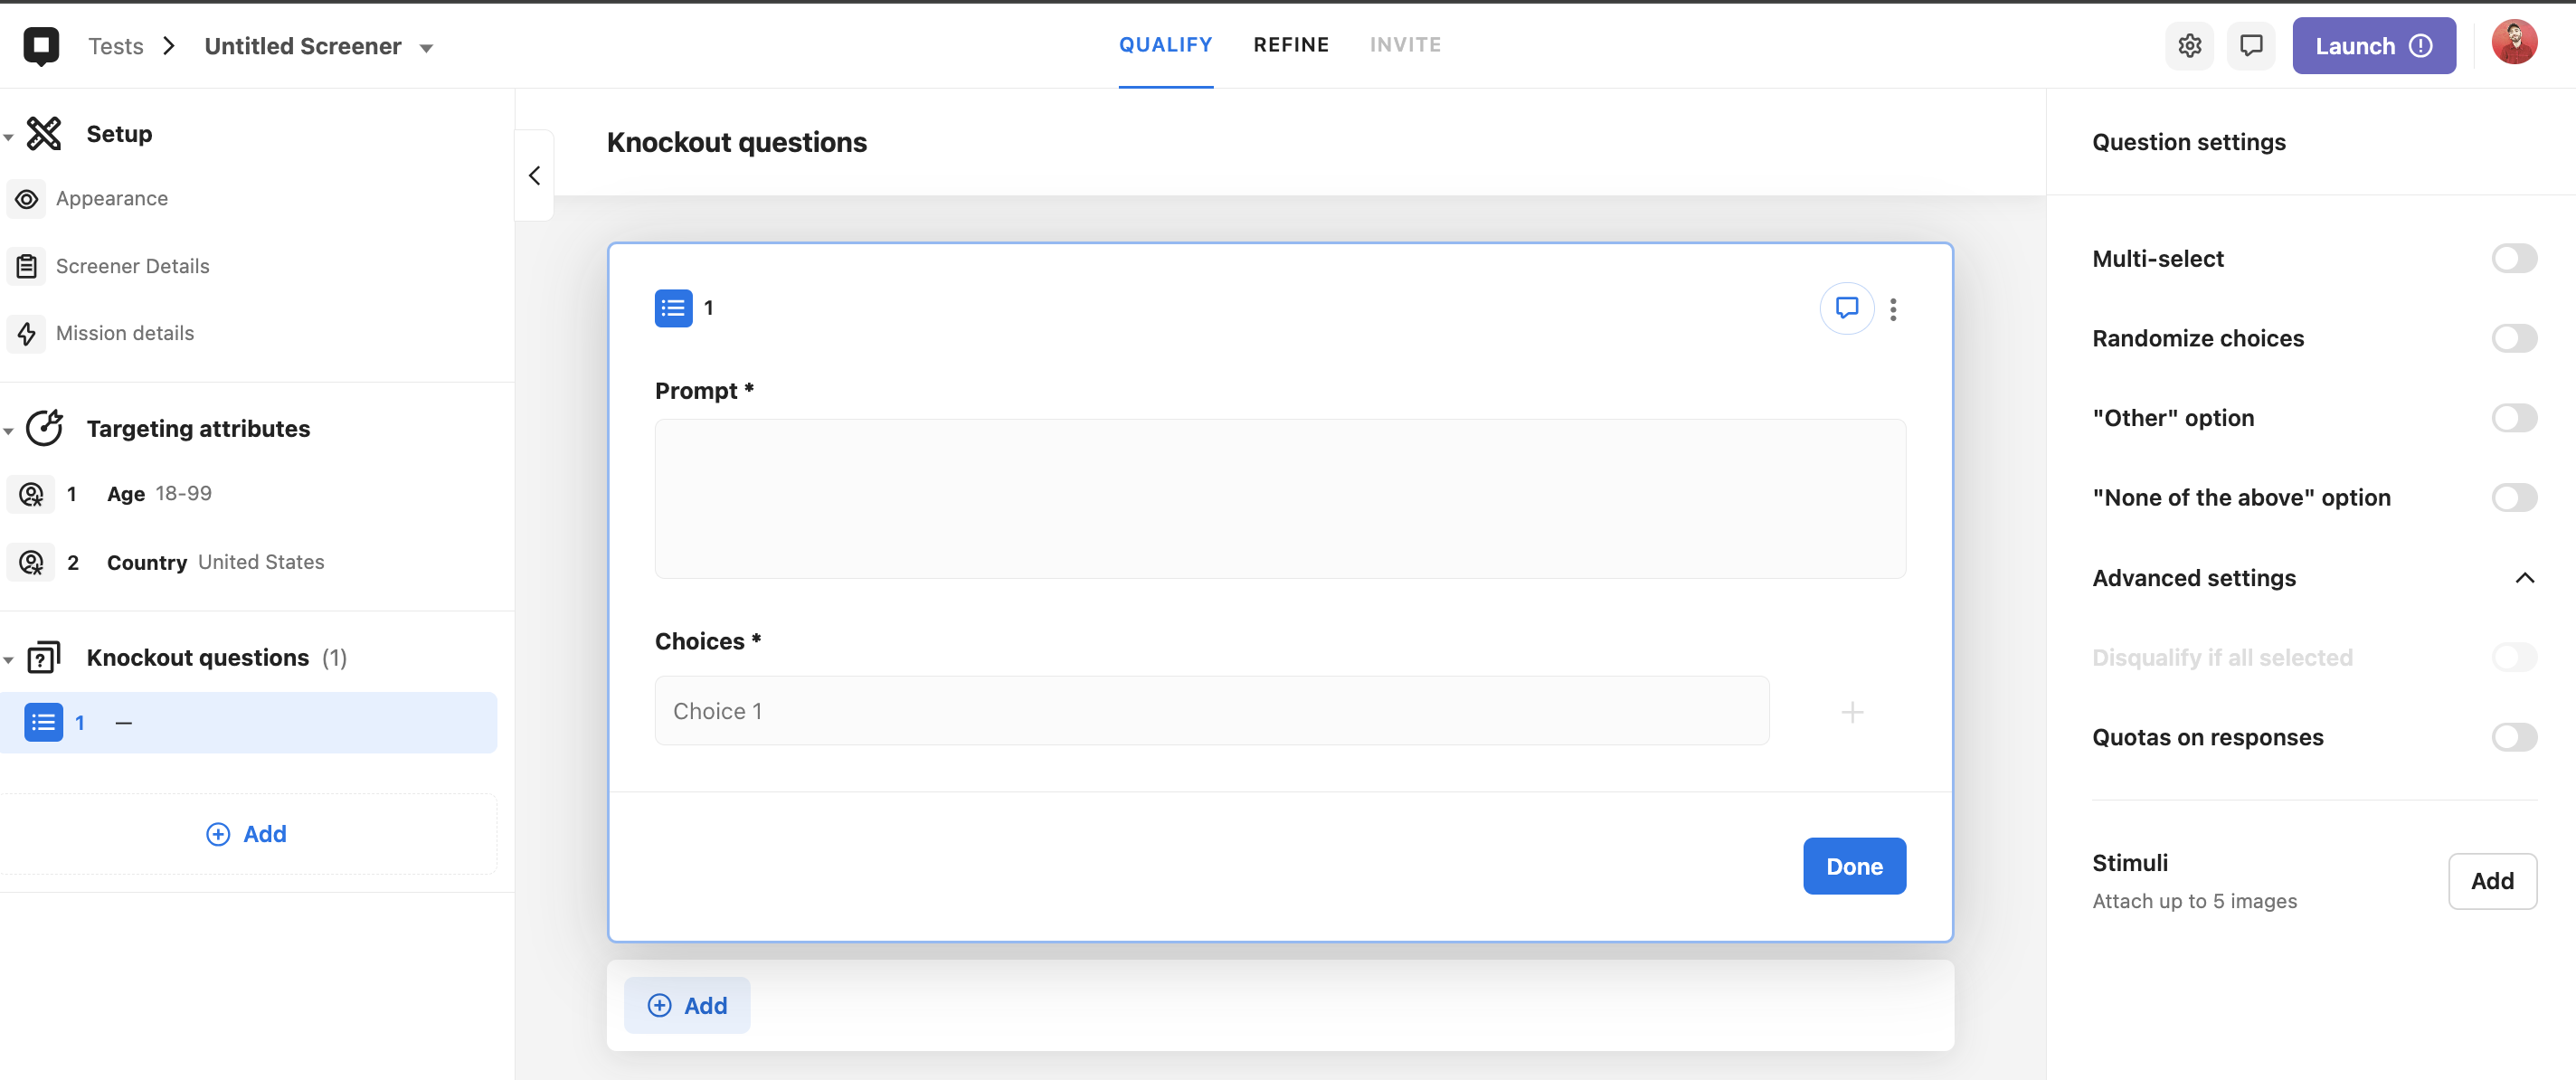This screenshot has width=2576, height=1080.
Task: Open the three-dot menu on question 1
Action: tap(1893, 309)
